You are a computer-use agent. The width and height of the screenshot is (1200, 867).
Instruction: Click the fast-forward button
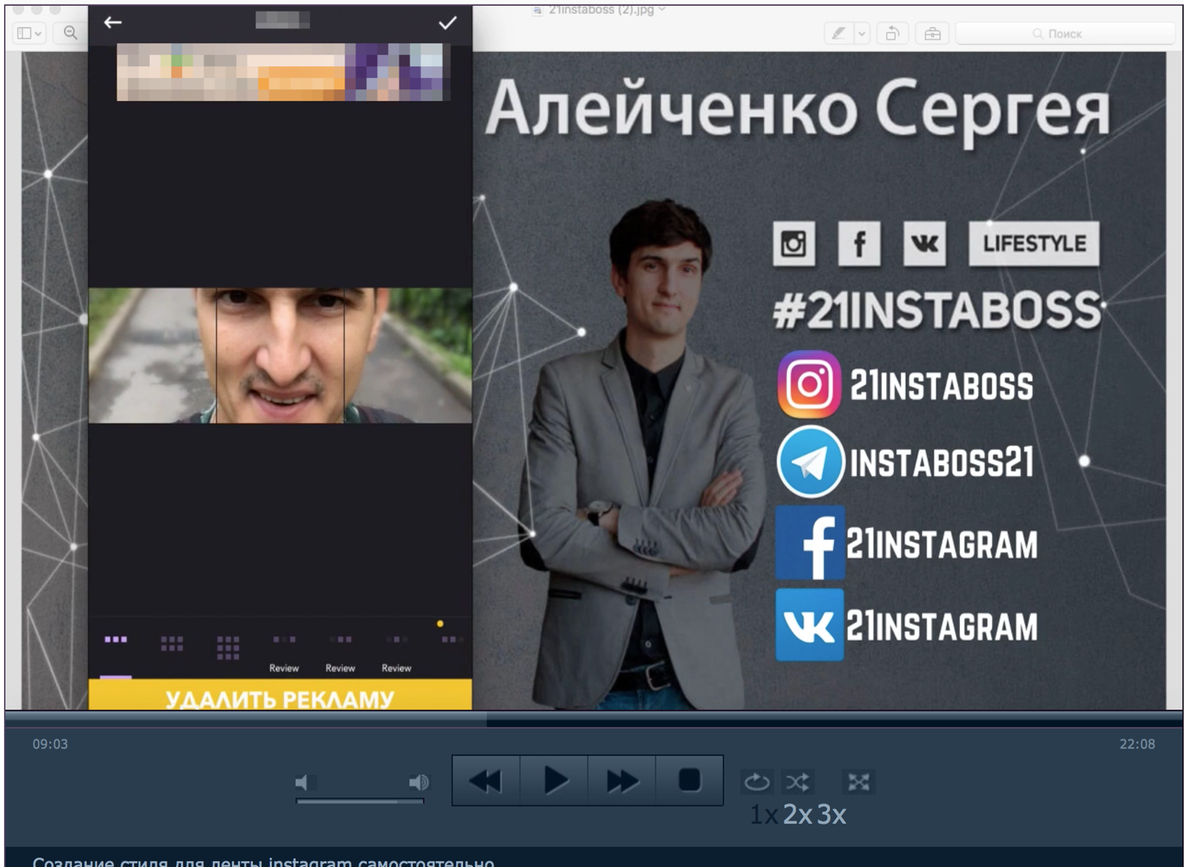coord(622,780)
